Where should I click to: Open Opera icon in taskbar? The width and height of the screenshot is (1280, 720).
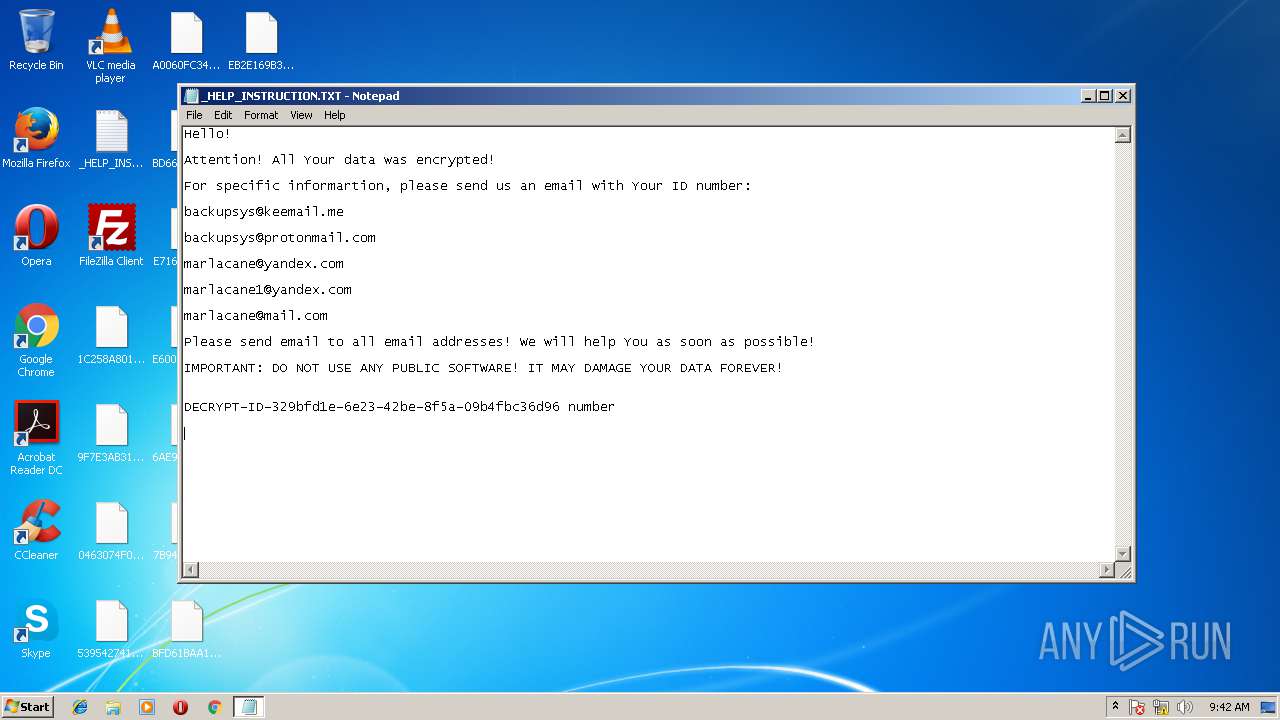coord(180,707)
